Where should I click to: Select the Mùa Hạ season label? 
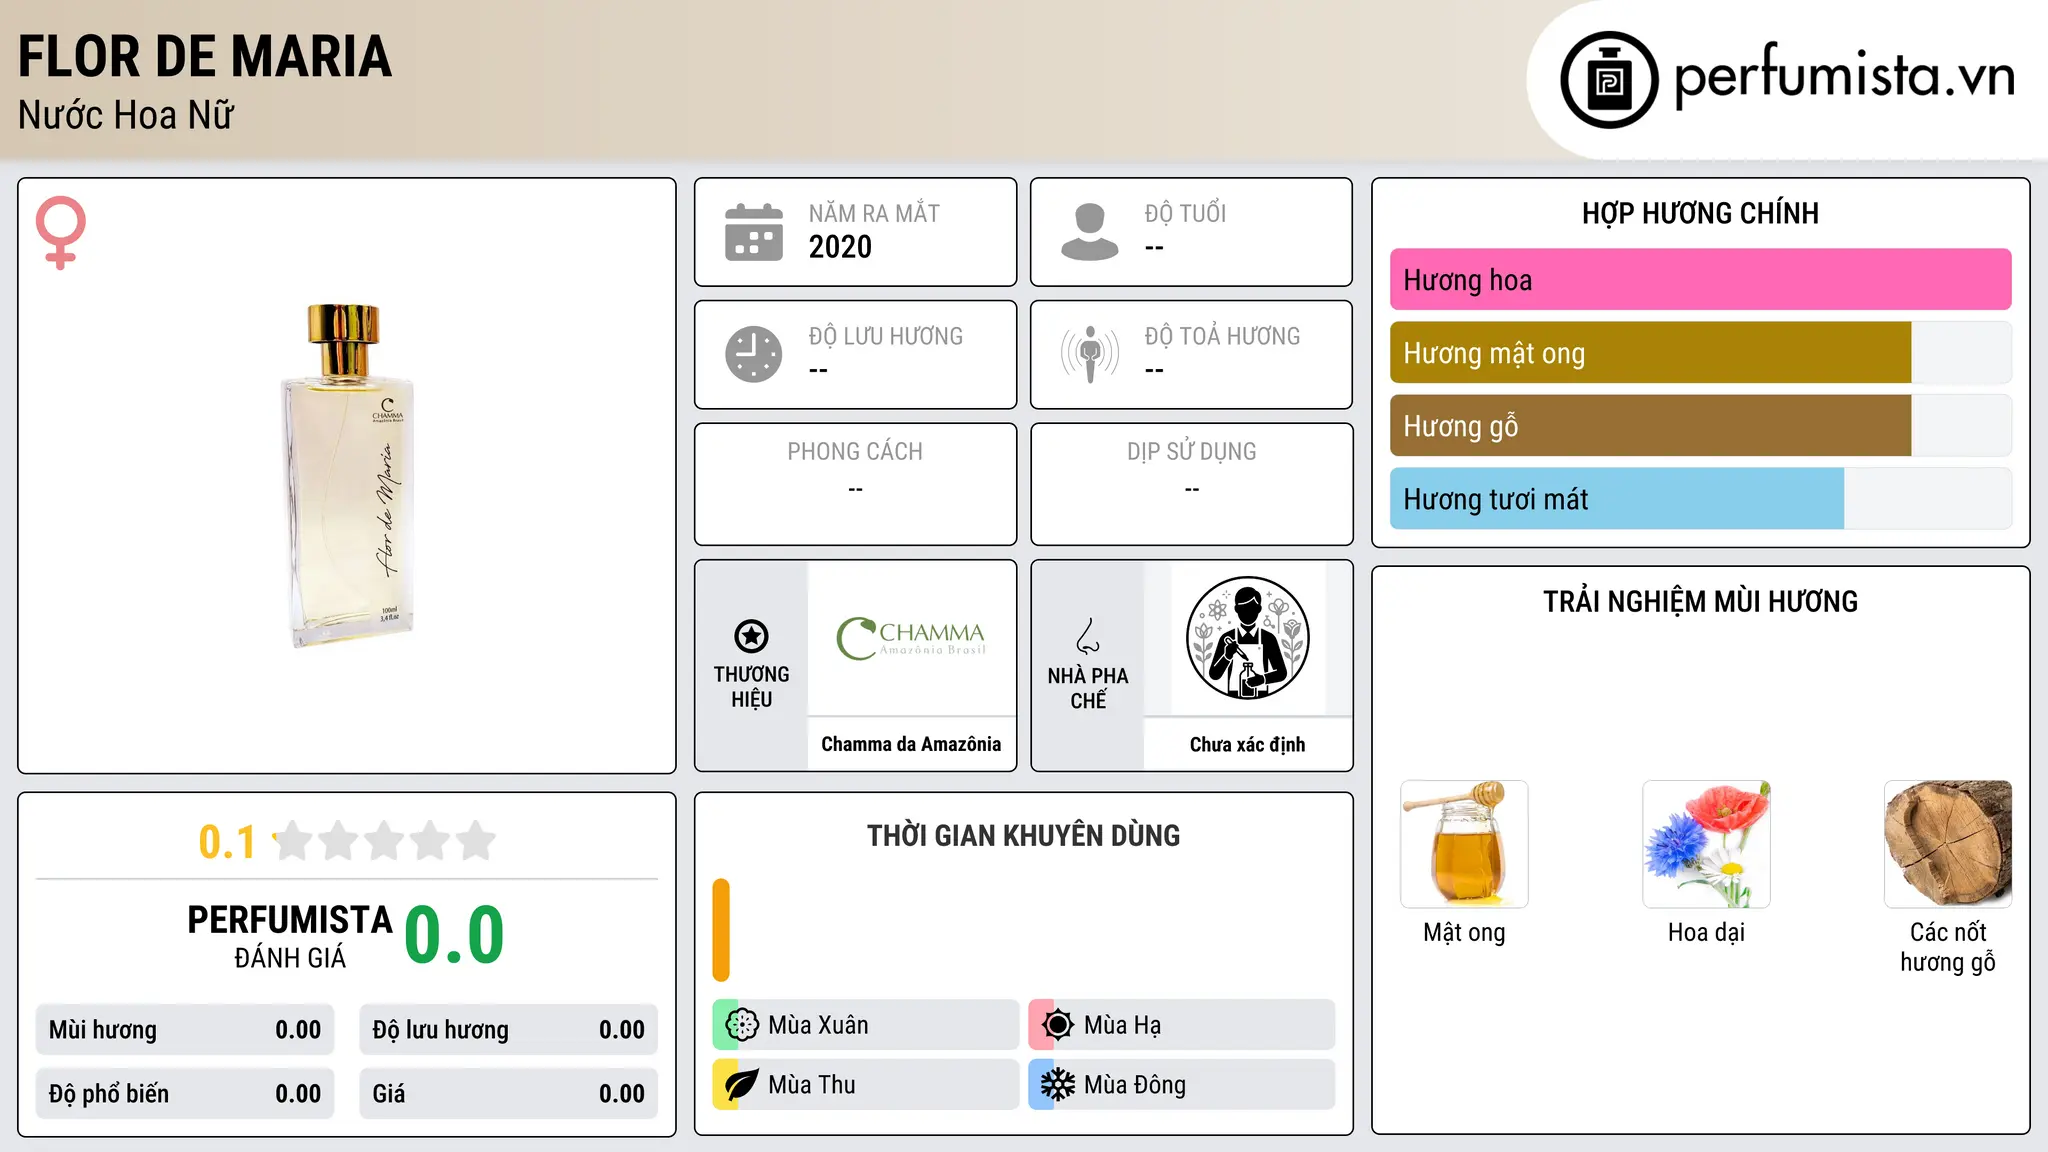coord(1122,1025)
